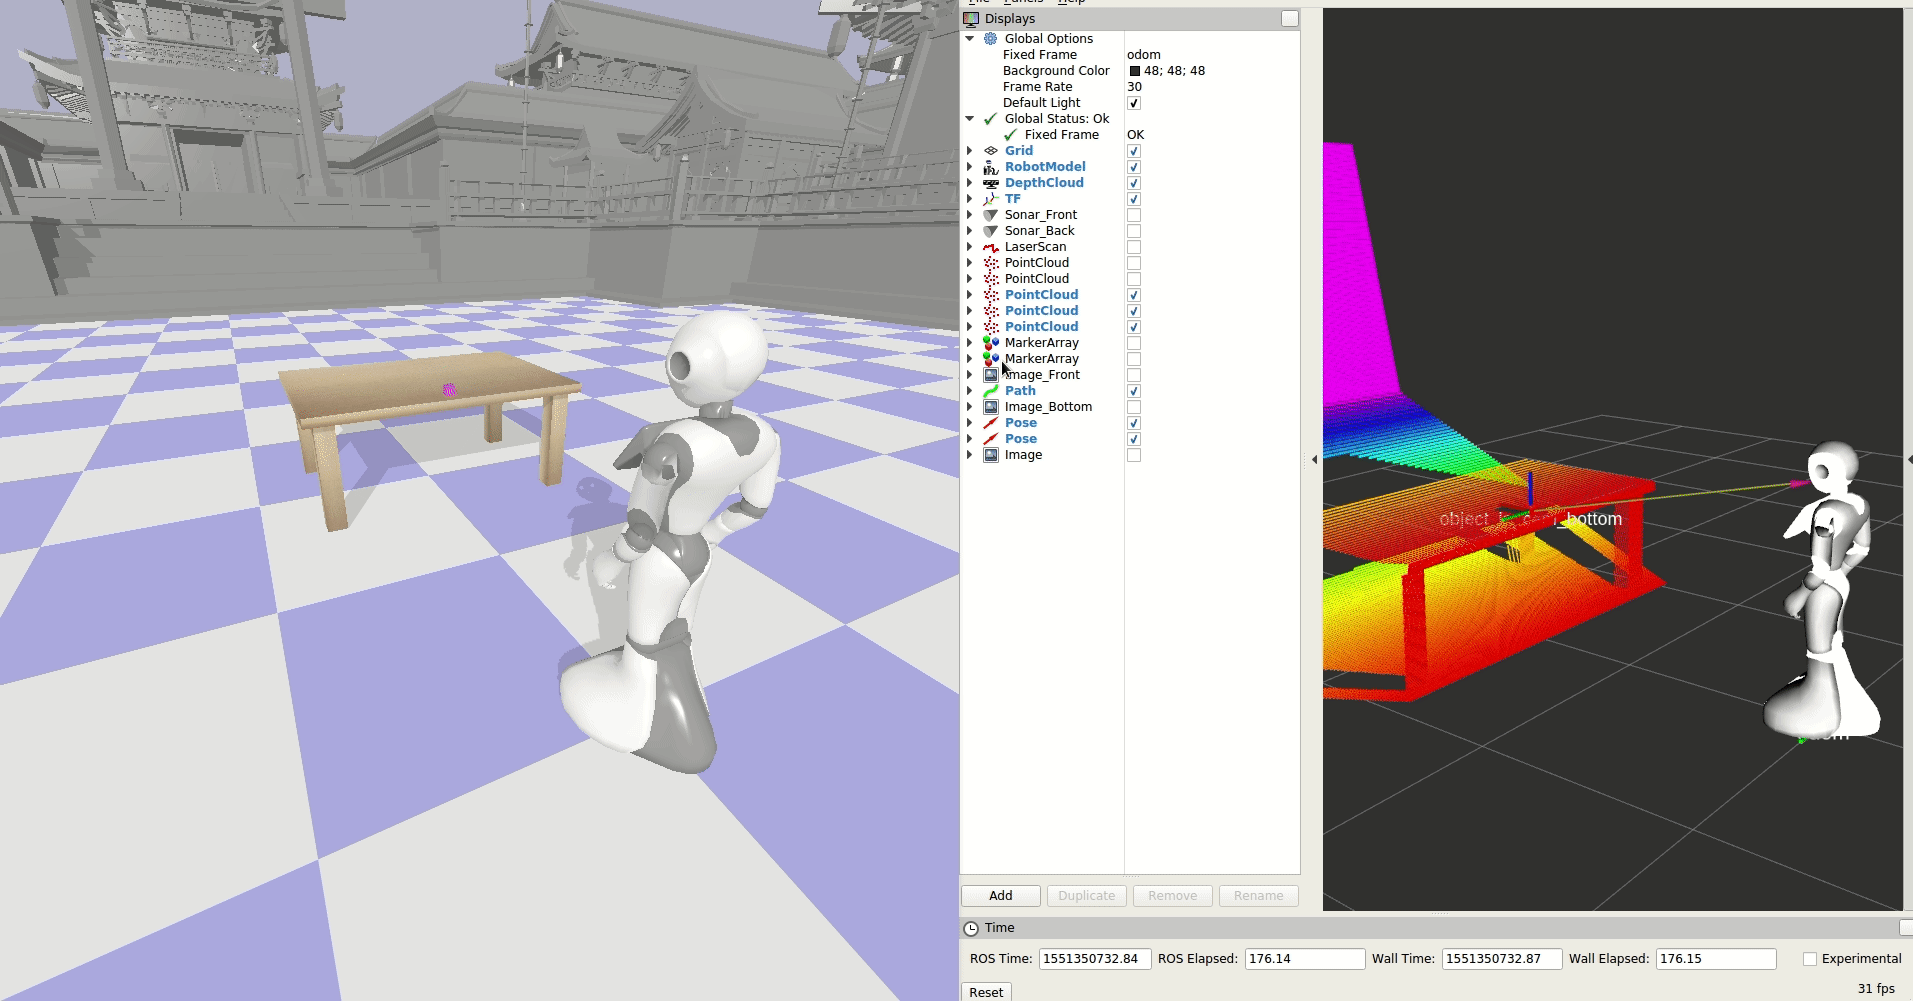The width and height of the screenshot is (1913, 1001).
Task: Click the RobotModel display icon
Action: (990, 166)
